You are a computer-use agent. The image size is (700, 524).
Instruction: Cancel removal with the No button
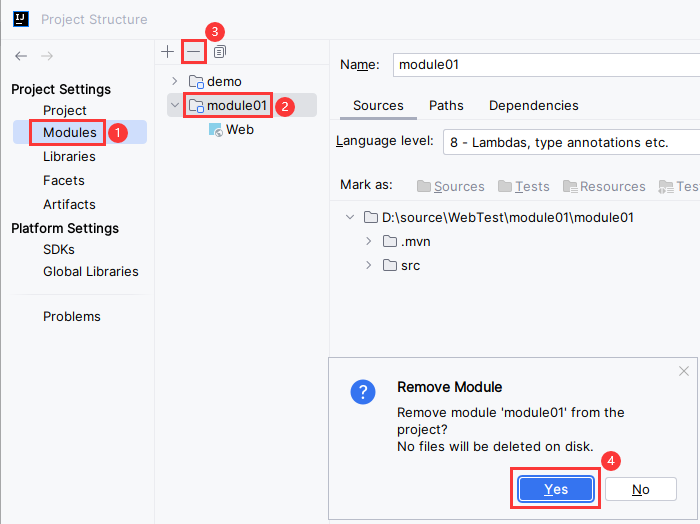(x=640, y=489)
